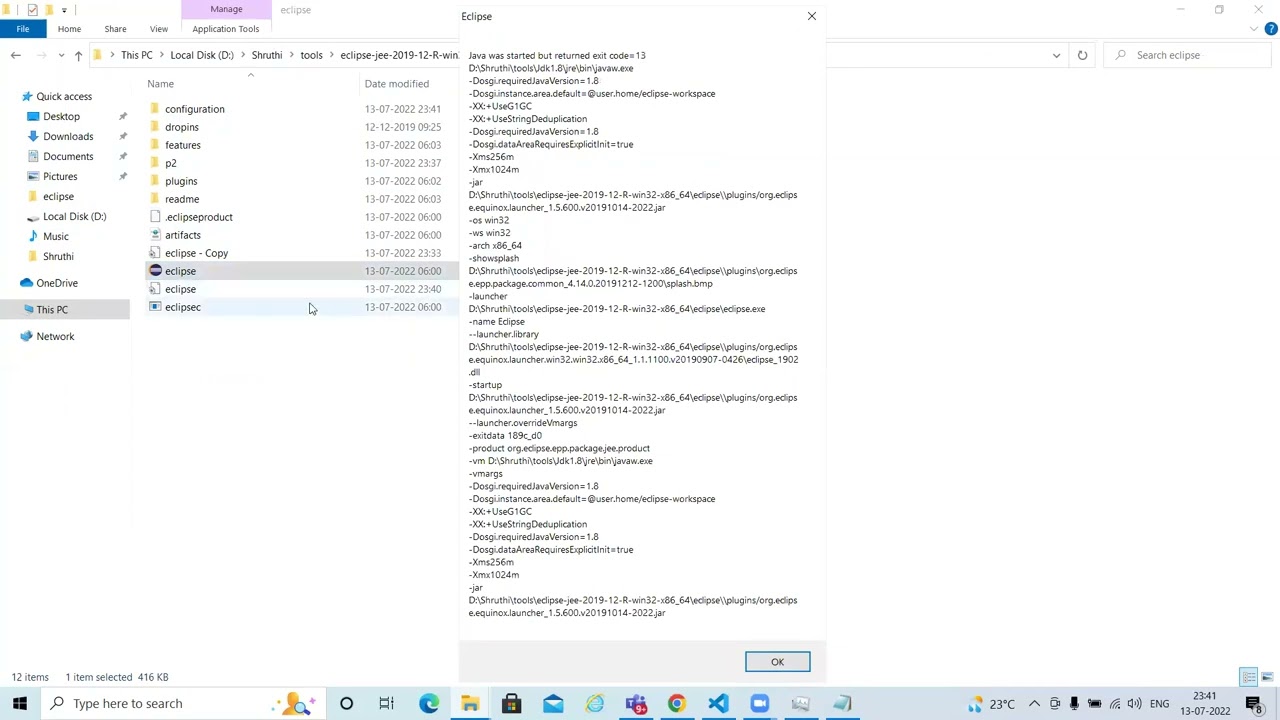Image resolution: width=1280 pixels, height=720 pixels.
Task: Close the Eclipse error dialog
Action: click(x=812, y=16)
